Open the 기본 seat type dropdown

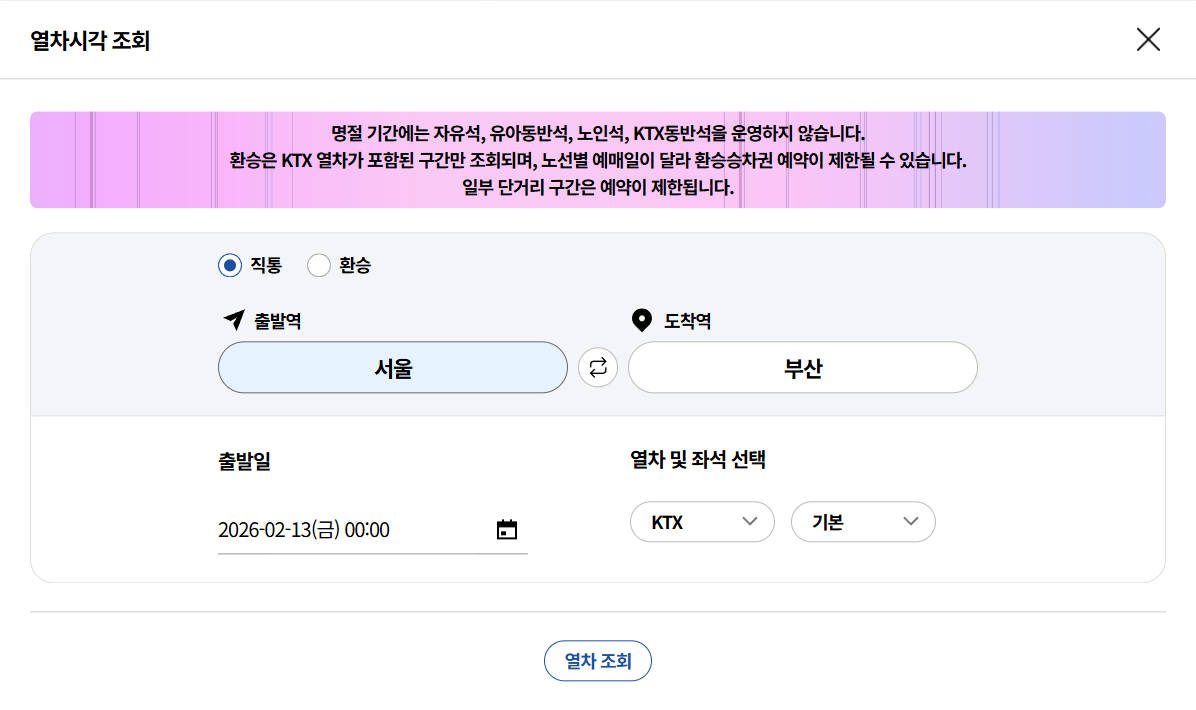pos(862,521)
